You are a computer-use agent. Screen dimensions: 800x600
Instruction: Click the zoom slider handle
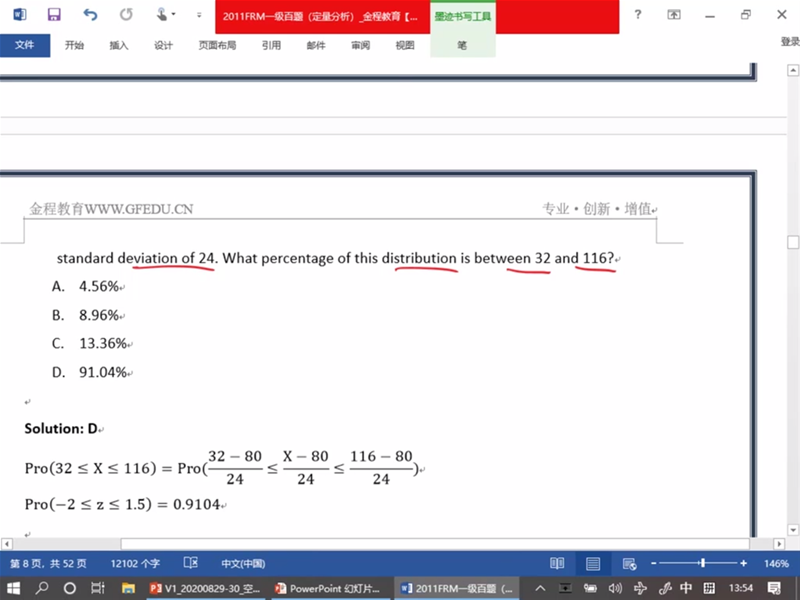click(x=703, y=563)
